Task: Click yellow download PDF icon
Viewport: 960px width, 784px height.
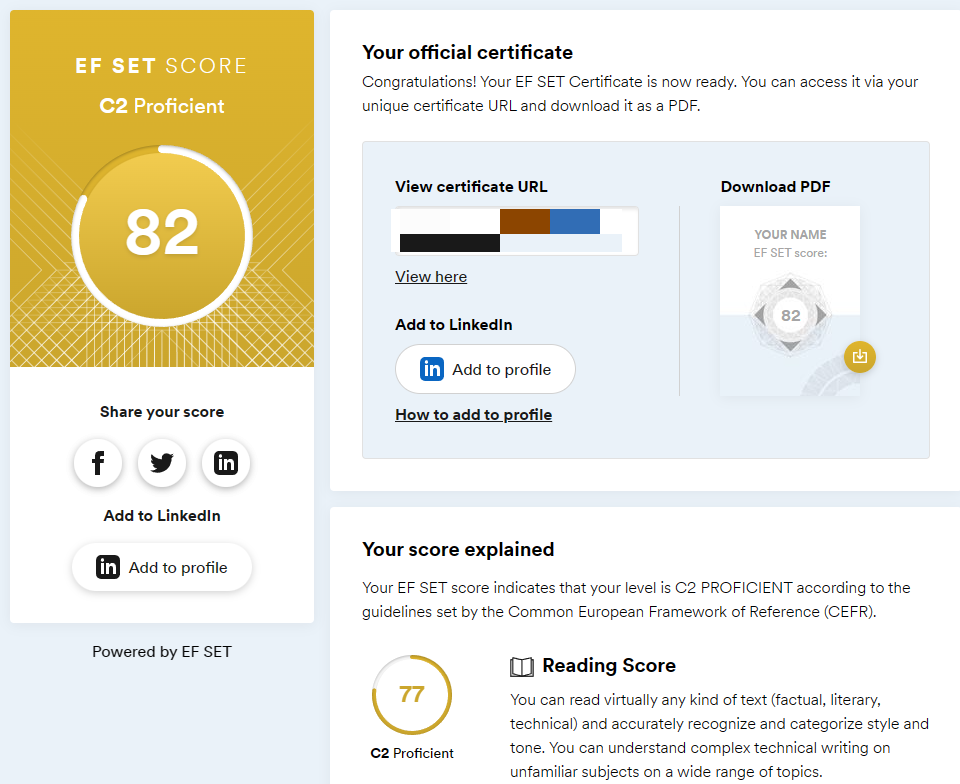Action: pyautogui.click(x=860, y=356)
